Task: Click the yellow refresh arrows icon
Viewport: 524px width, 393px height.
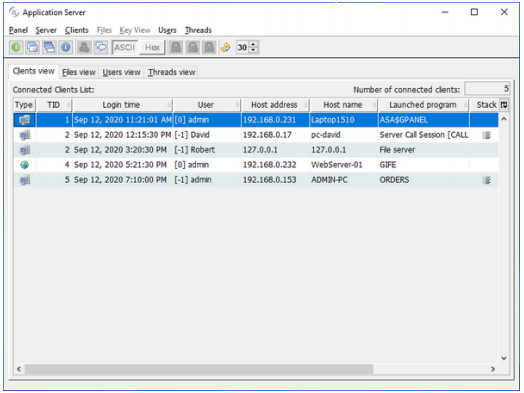Action: click(x=226, y=47)
